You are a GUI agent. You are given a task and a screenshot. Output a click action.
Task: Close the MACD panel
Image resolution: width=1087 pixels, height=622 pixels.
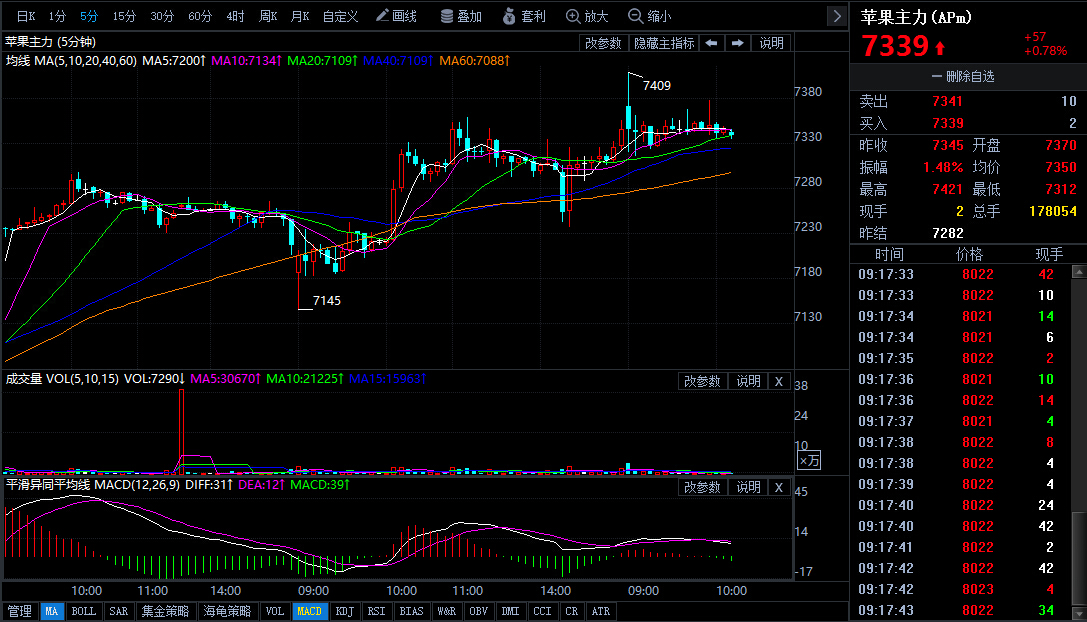coord(779,487)
